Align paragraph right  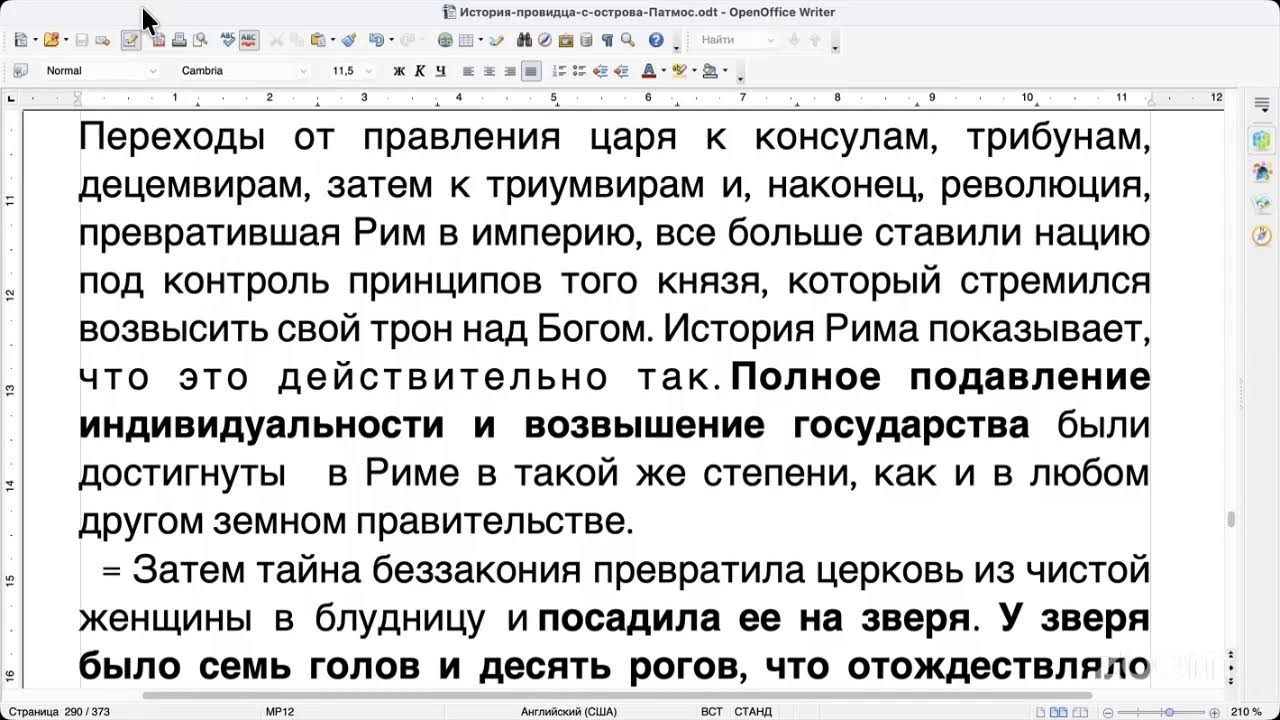(510, 71)
